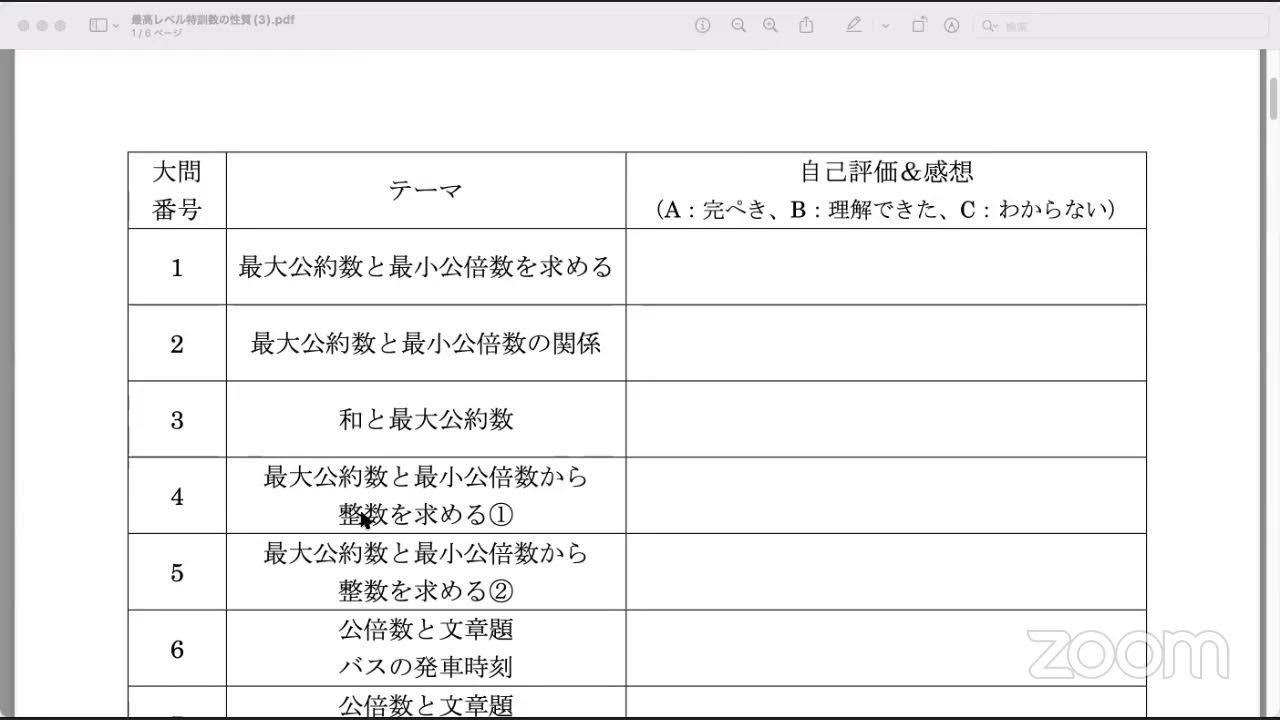This screenshot has height=720, width=1280.
Task: Click '整数を求める①' in row 4
Action: (426, 515)
